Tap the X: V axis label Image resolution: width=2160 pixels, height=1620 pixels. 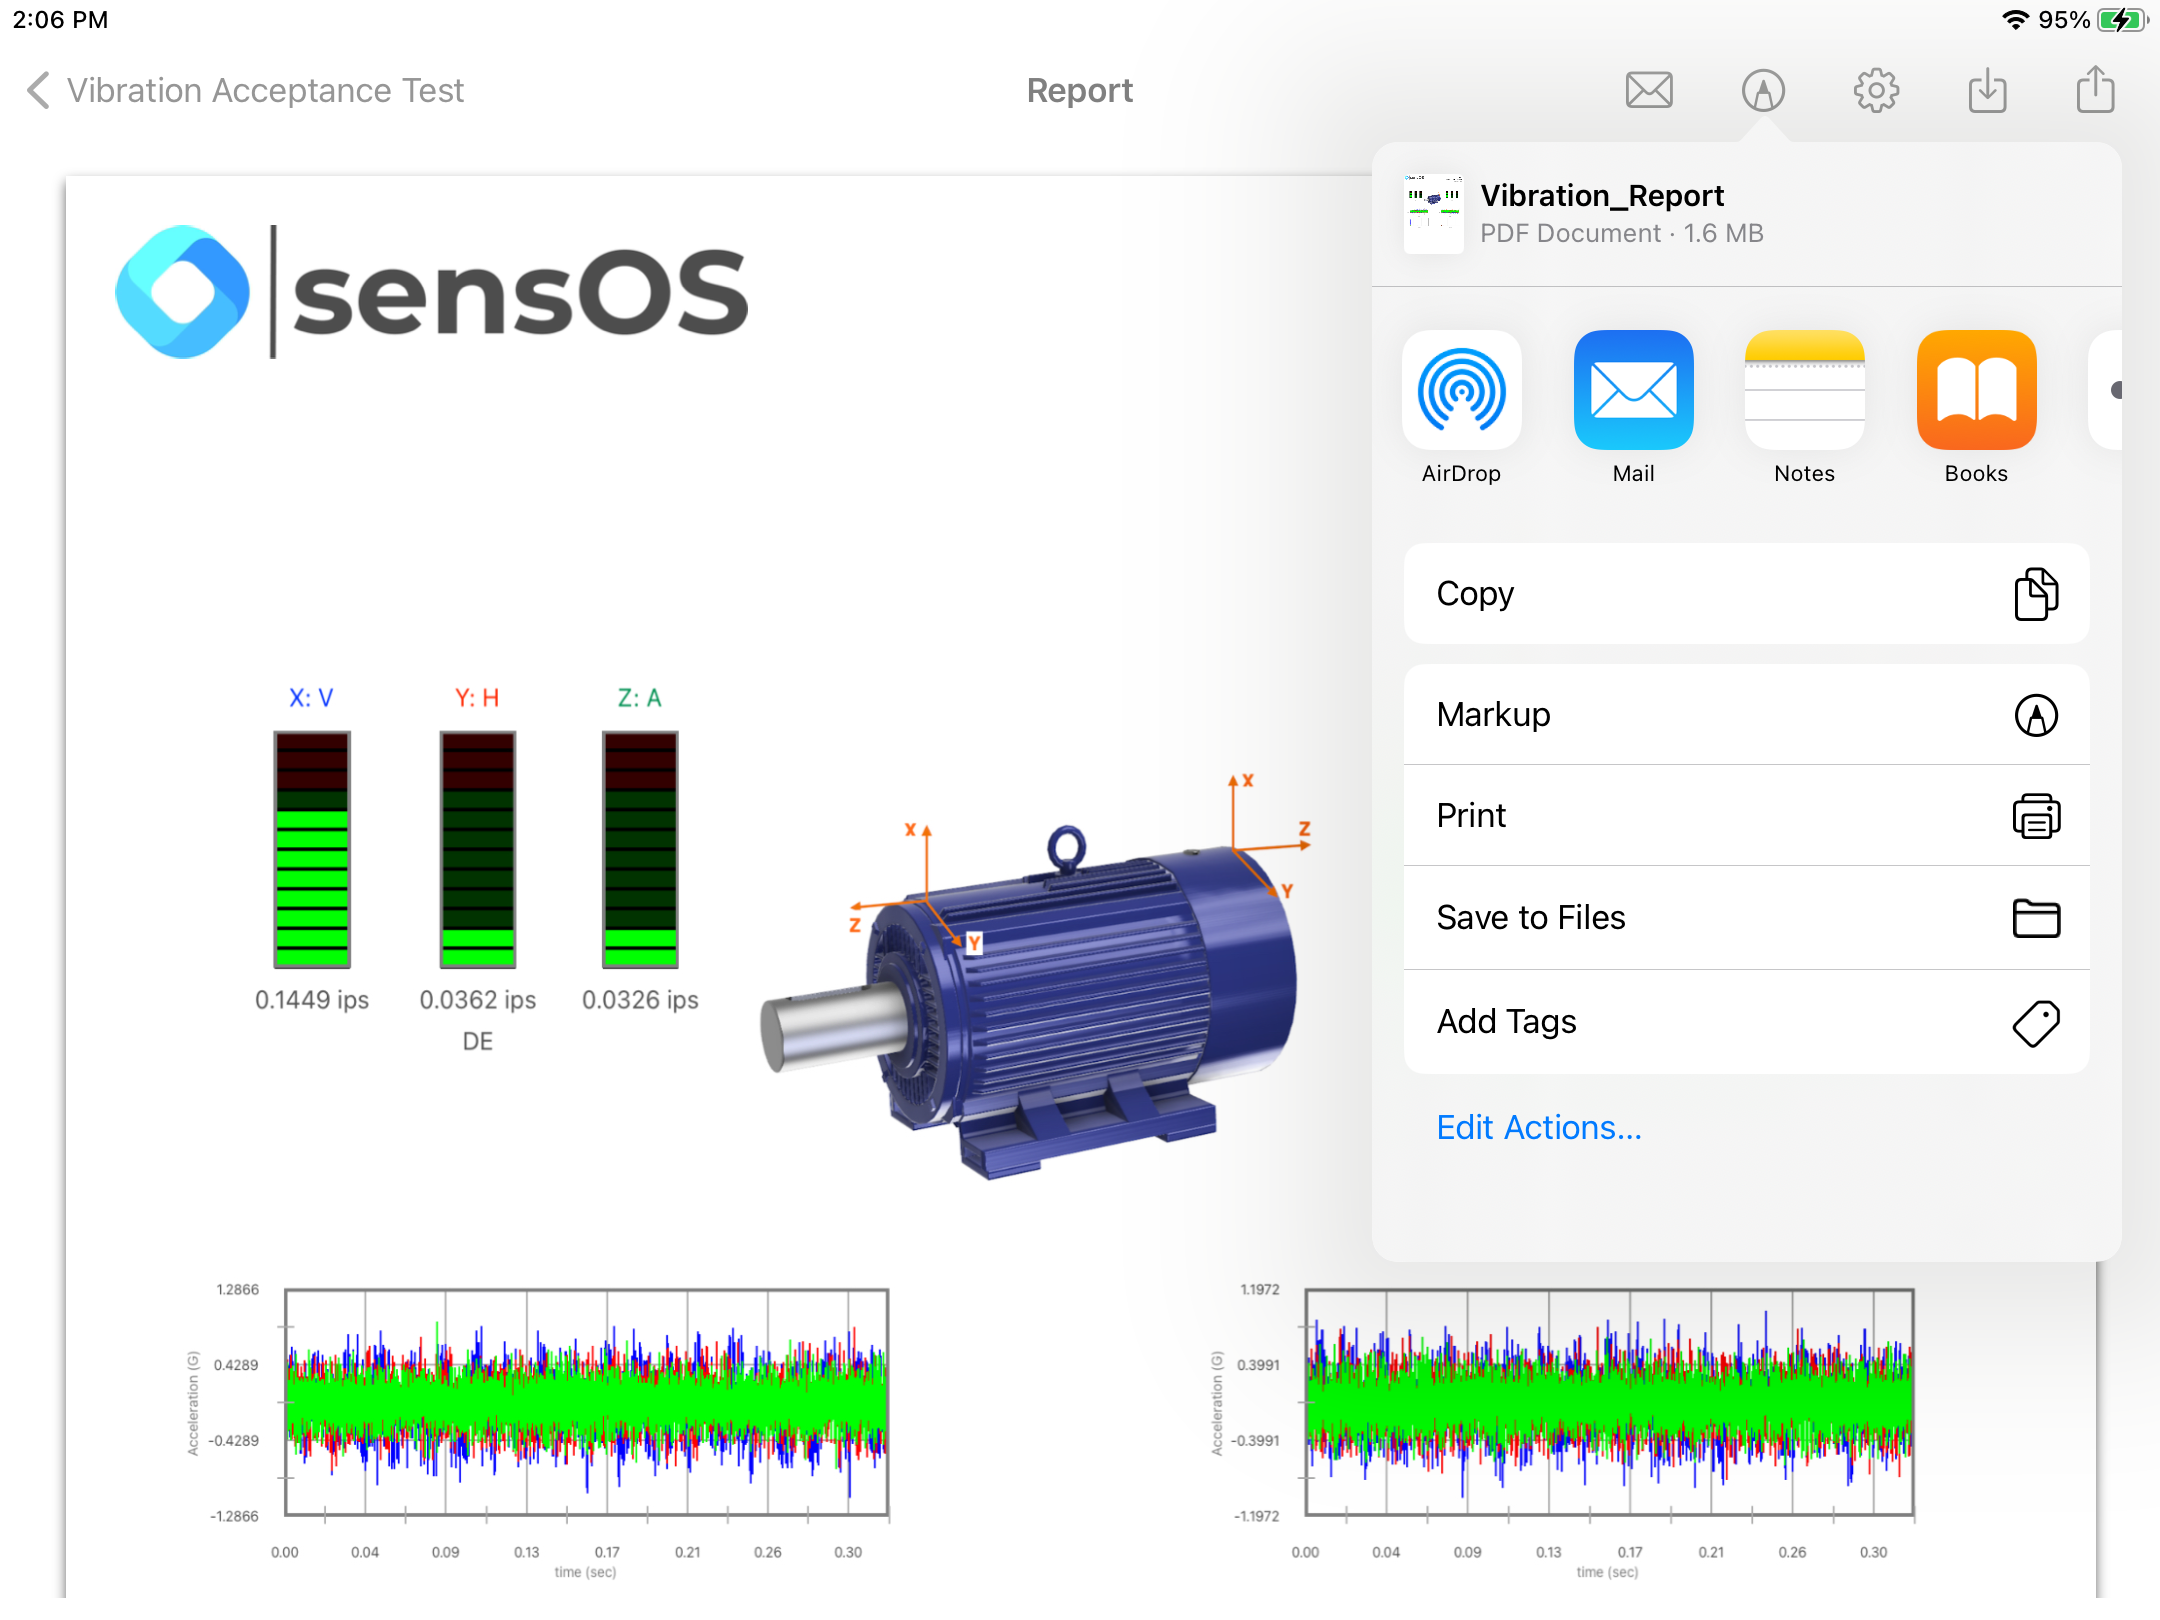point(311,698)
